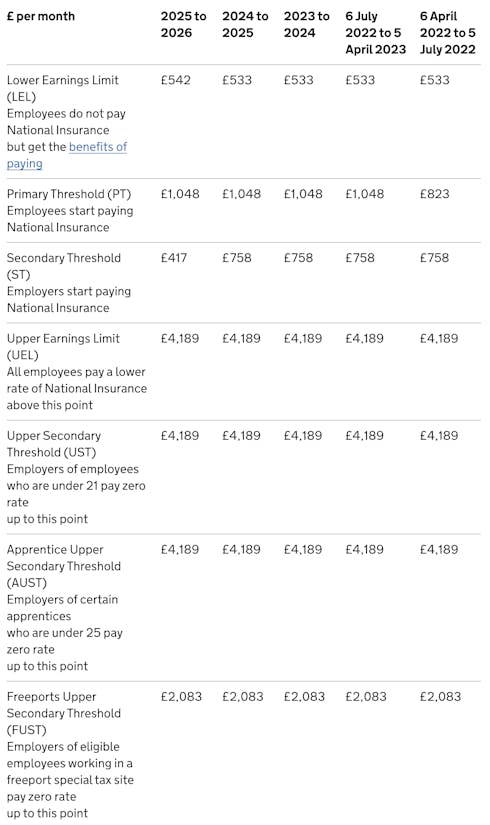Click the '2024 to 2025' column header
Screen dimensions: 490x825
coord(245,25)
